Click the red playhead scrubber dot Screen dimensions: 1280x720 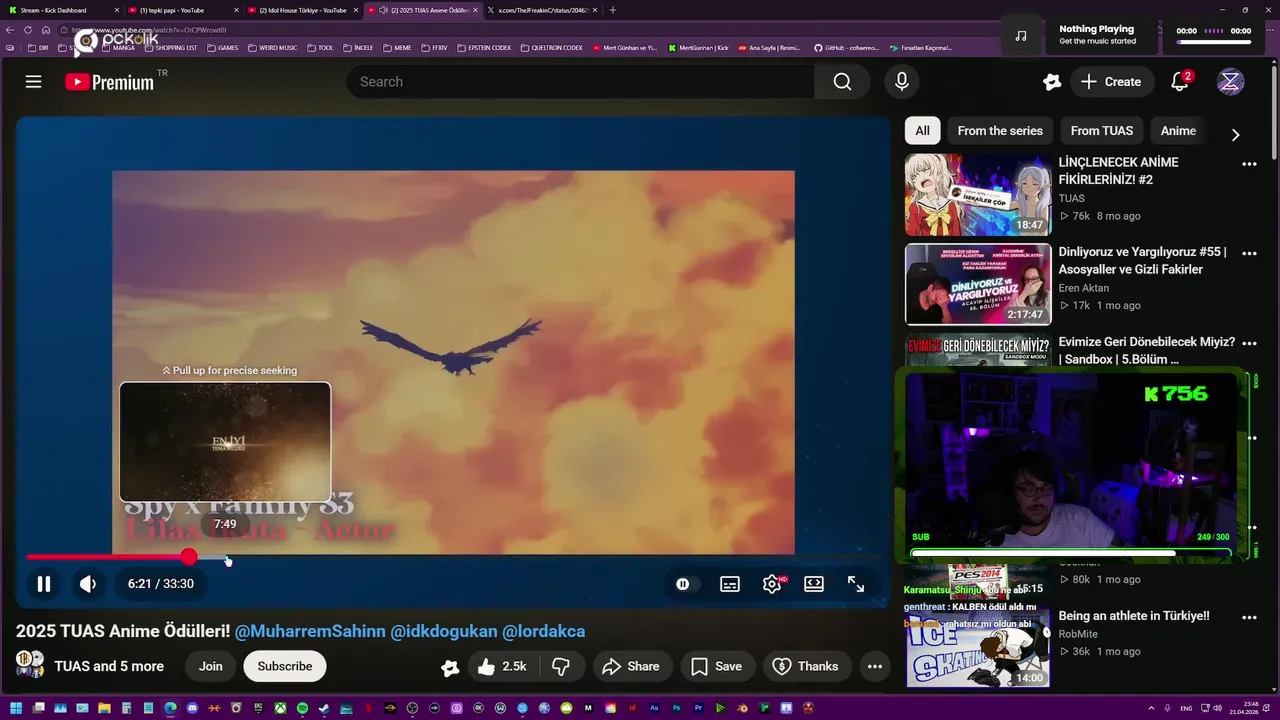(x=189, y=557)
